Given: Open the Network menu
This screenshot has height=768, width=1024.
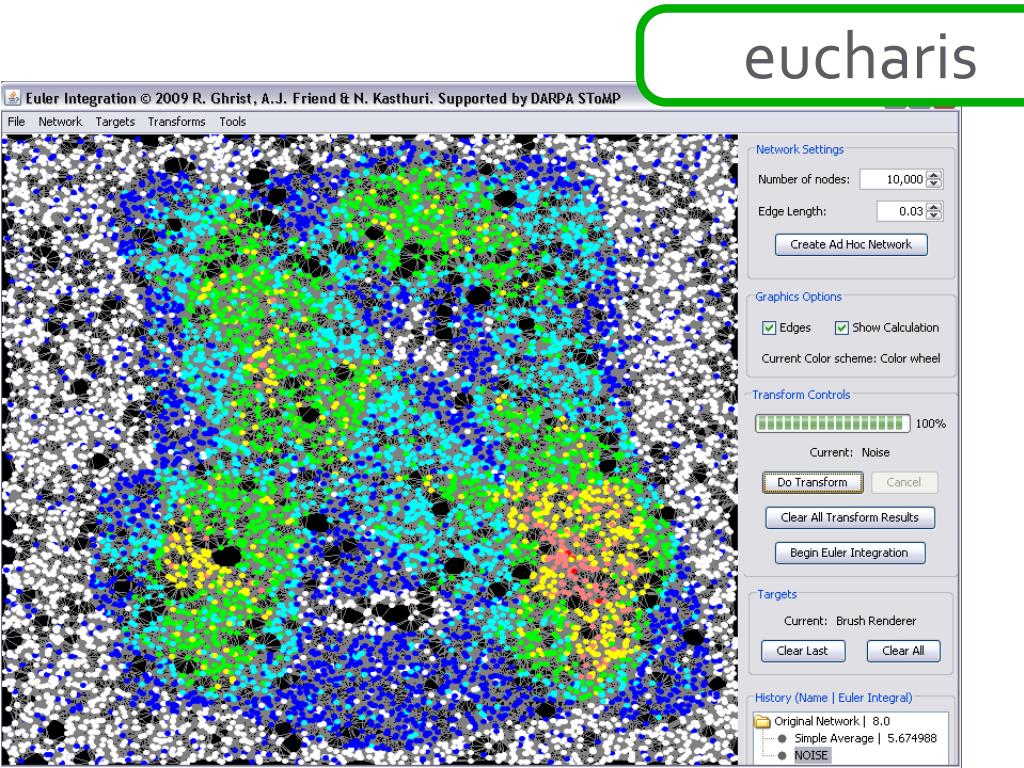Looking at the screenshot, I should [x=60, y=121].
